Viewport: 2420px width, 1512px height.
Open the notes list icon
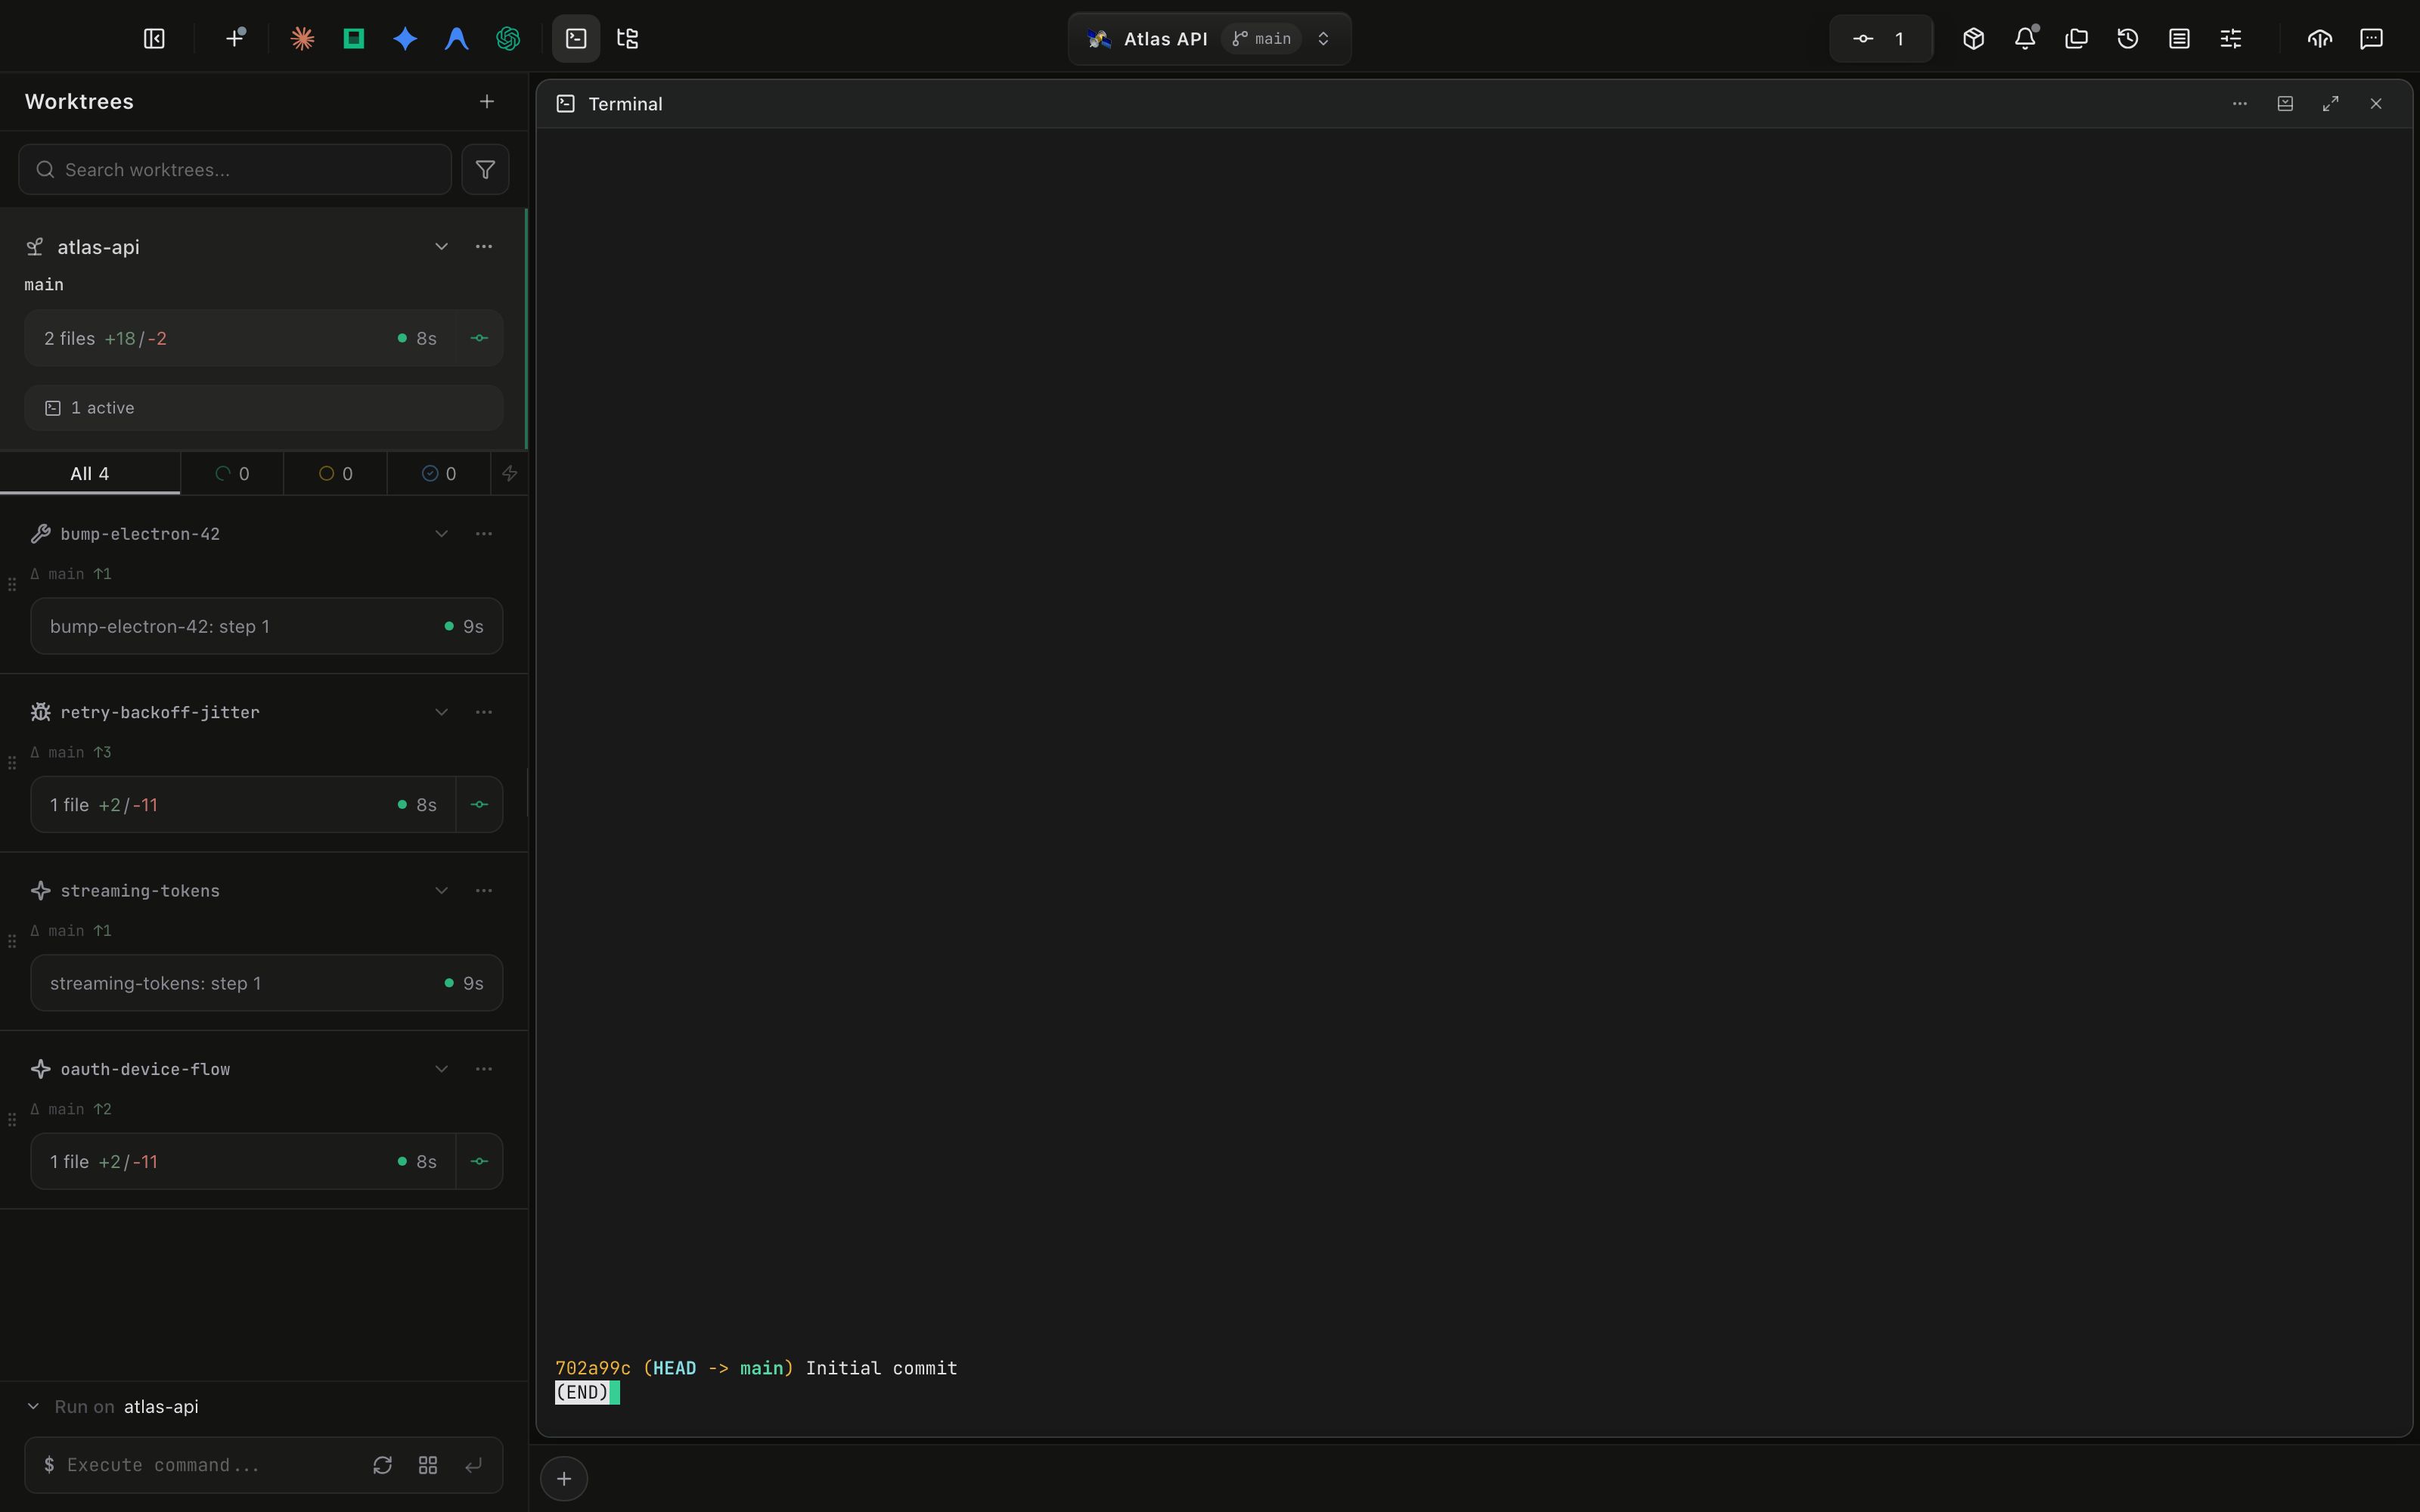coord(2179,39)
